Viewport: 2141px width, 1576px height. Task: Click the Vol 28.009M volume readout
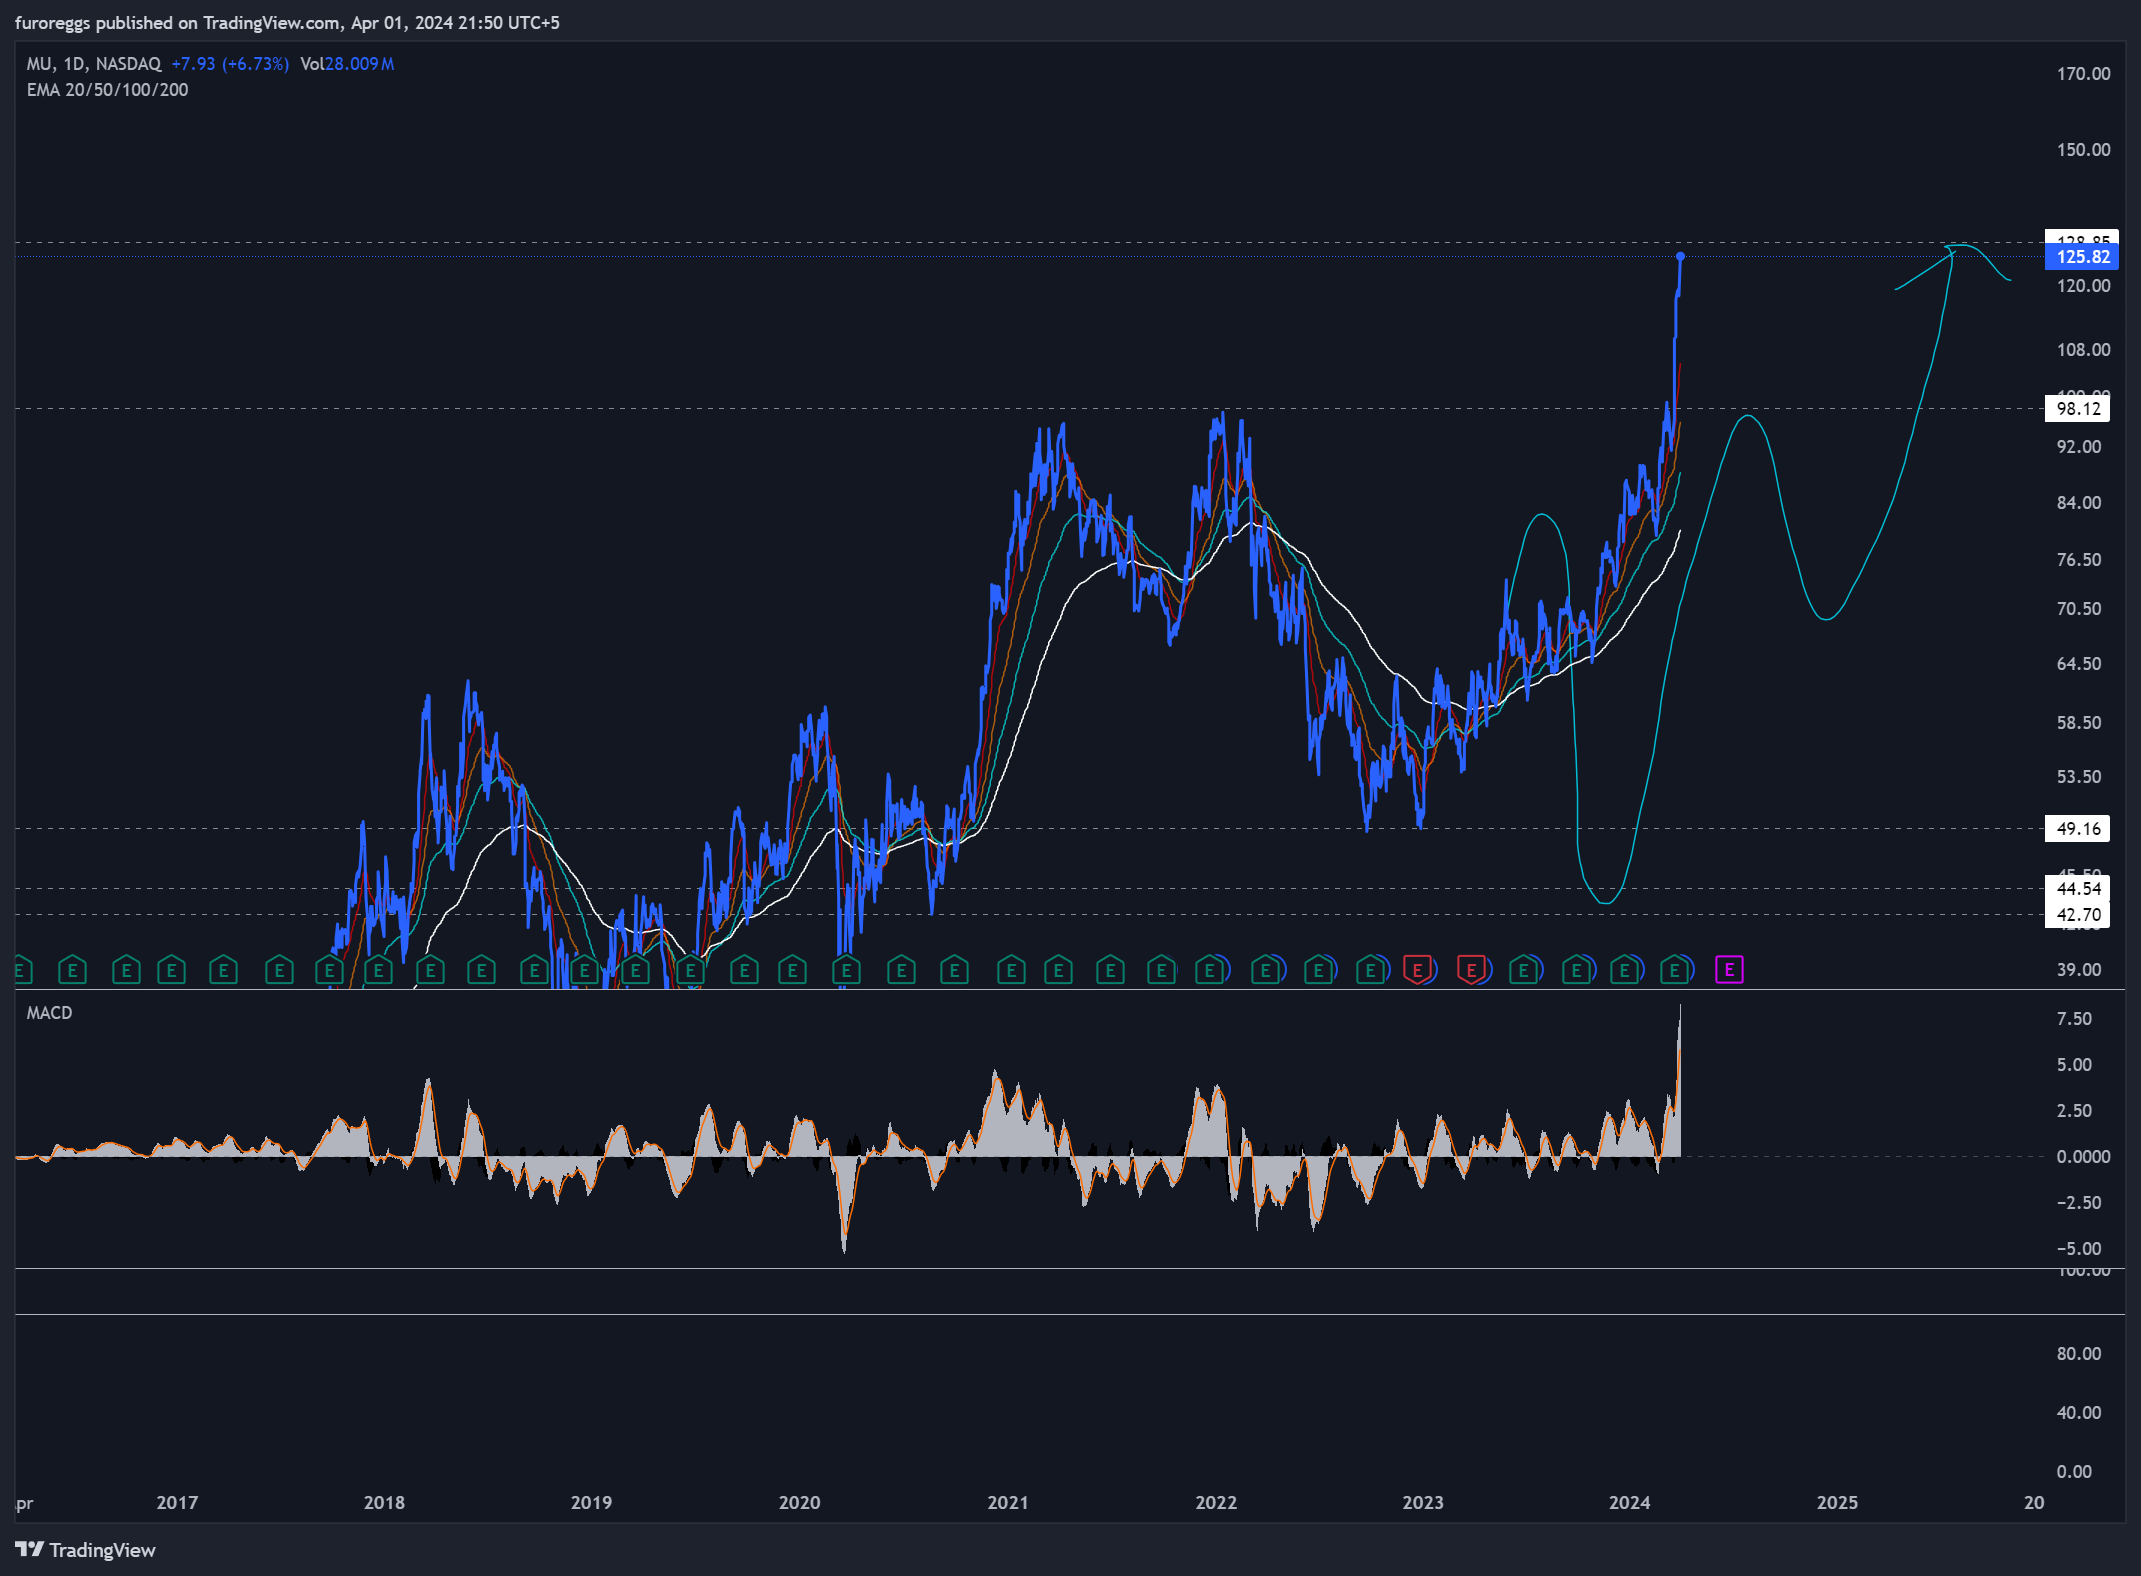[x=347, y=64]
